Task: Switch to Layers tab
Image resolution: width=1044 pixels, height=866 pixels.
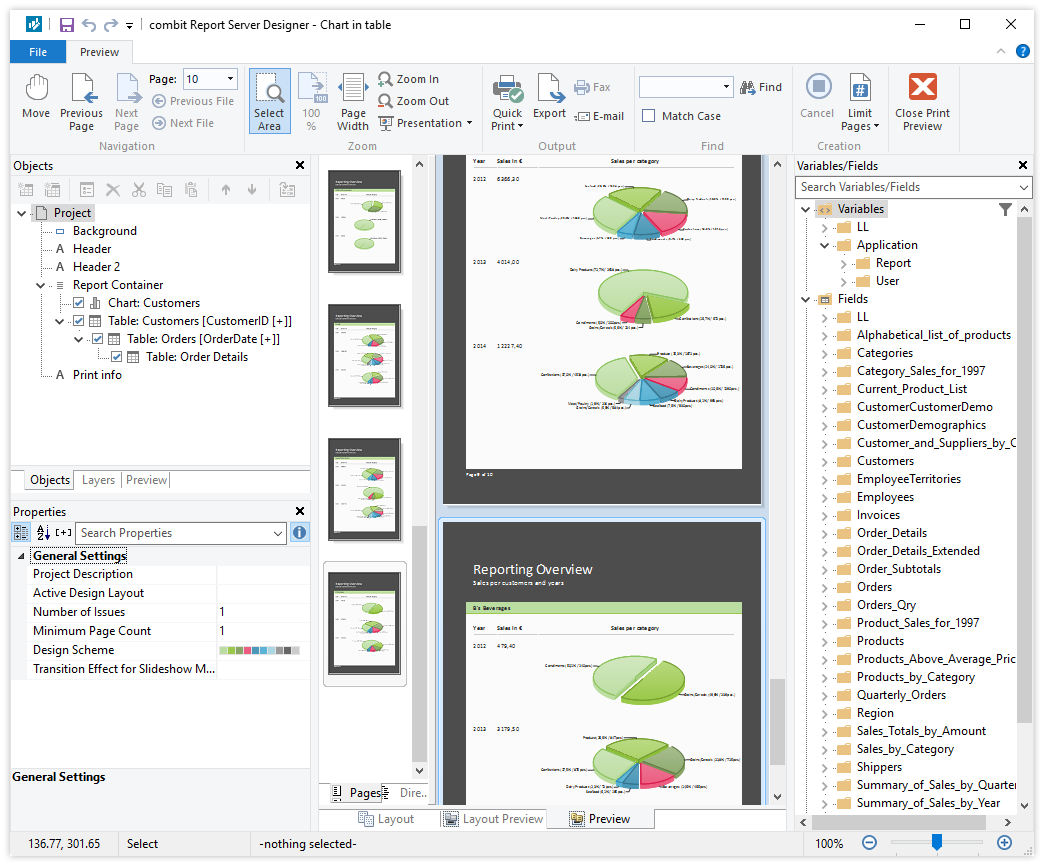Action: 98,480
